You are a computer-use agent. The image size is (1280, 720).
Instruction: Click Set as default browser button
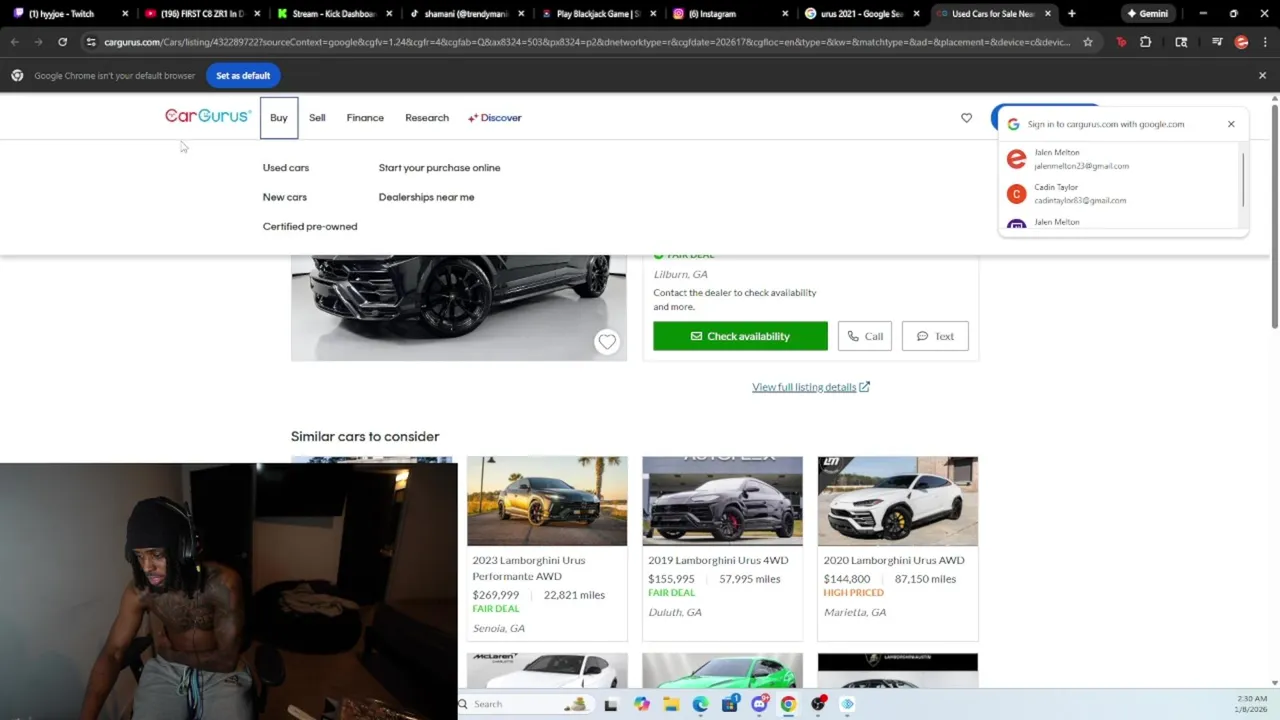[x=243, y=76]
